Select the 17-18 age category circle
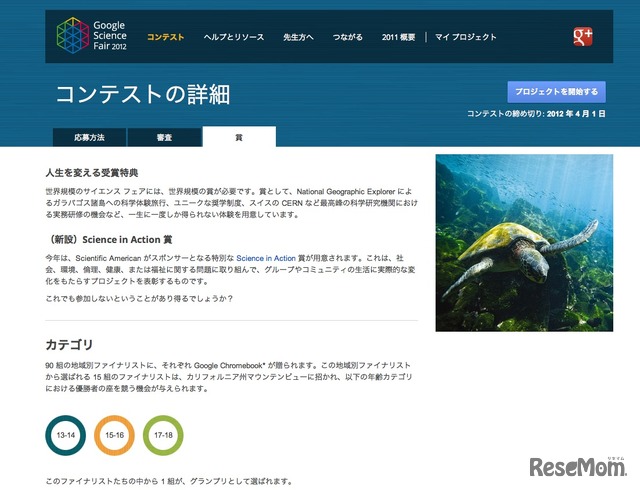Screen dimensions: 640x490 click(x=163, y=435)
